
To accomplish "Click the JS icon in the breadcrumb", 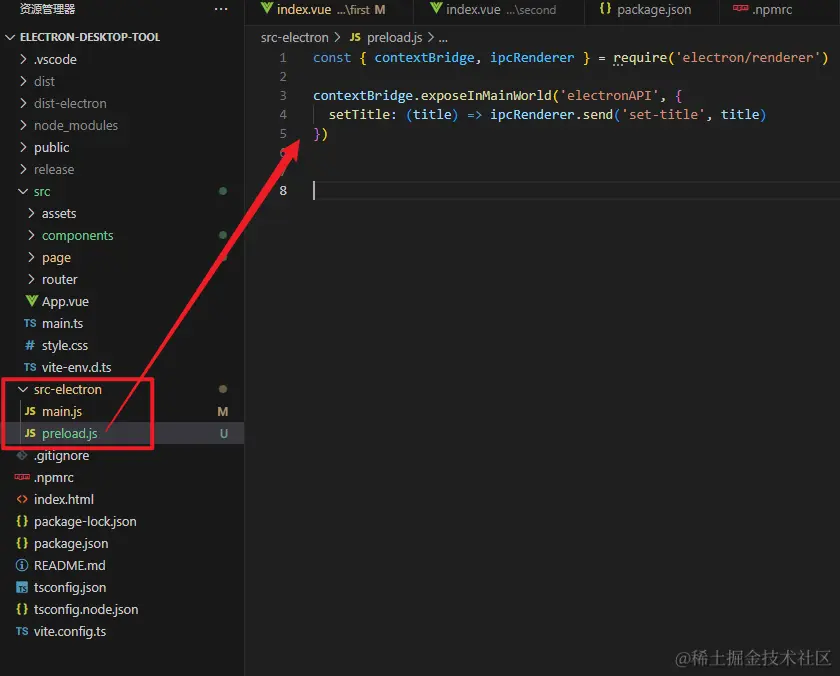I will pos(355,37).
